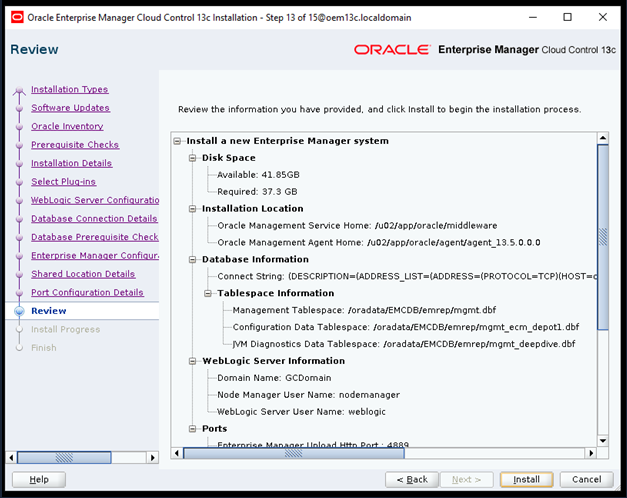Collapse the Database Information section
The height and width of the screenshot is (498, 627).
[193, 260]
